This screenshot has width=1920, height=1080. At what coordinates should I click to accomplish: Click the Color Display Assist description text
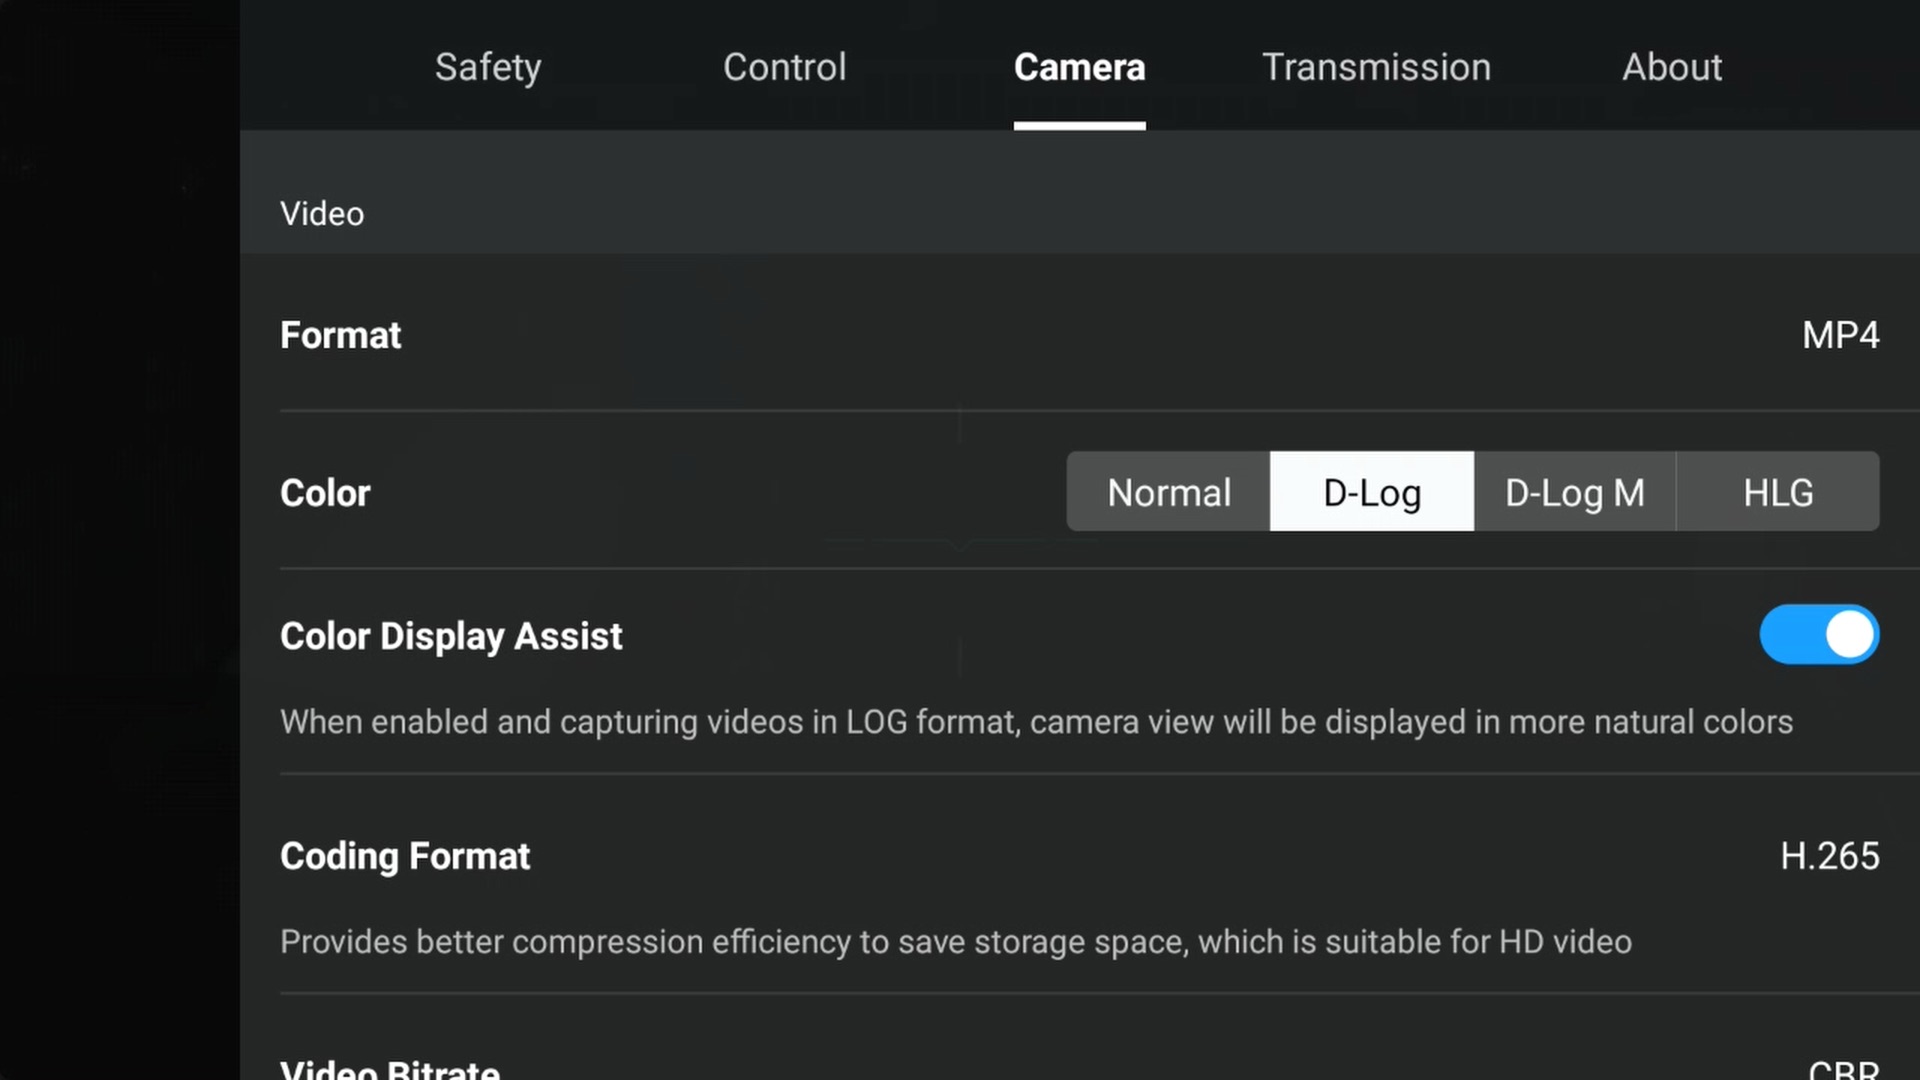pyautogui.click(x=1036, y=722)
